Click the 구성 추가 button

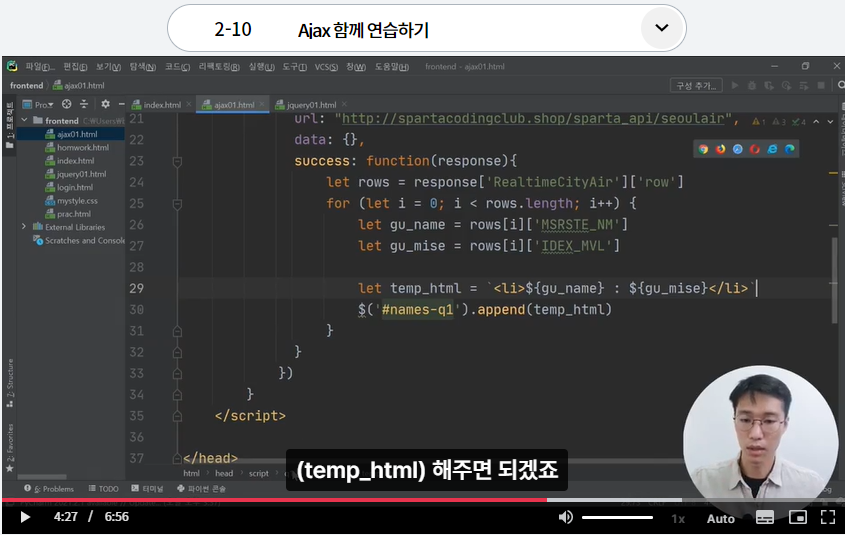click(696, 85)
